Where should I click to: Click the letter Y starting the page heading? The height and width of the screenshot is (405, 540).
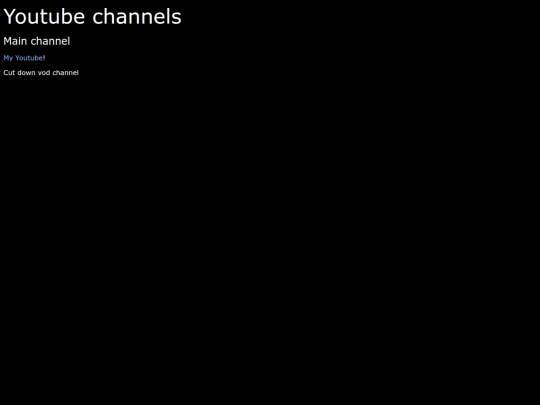pyautogui.click(x=10, y=17)
